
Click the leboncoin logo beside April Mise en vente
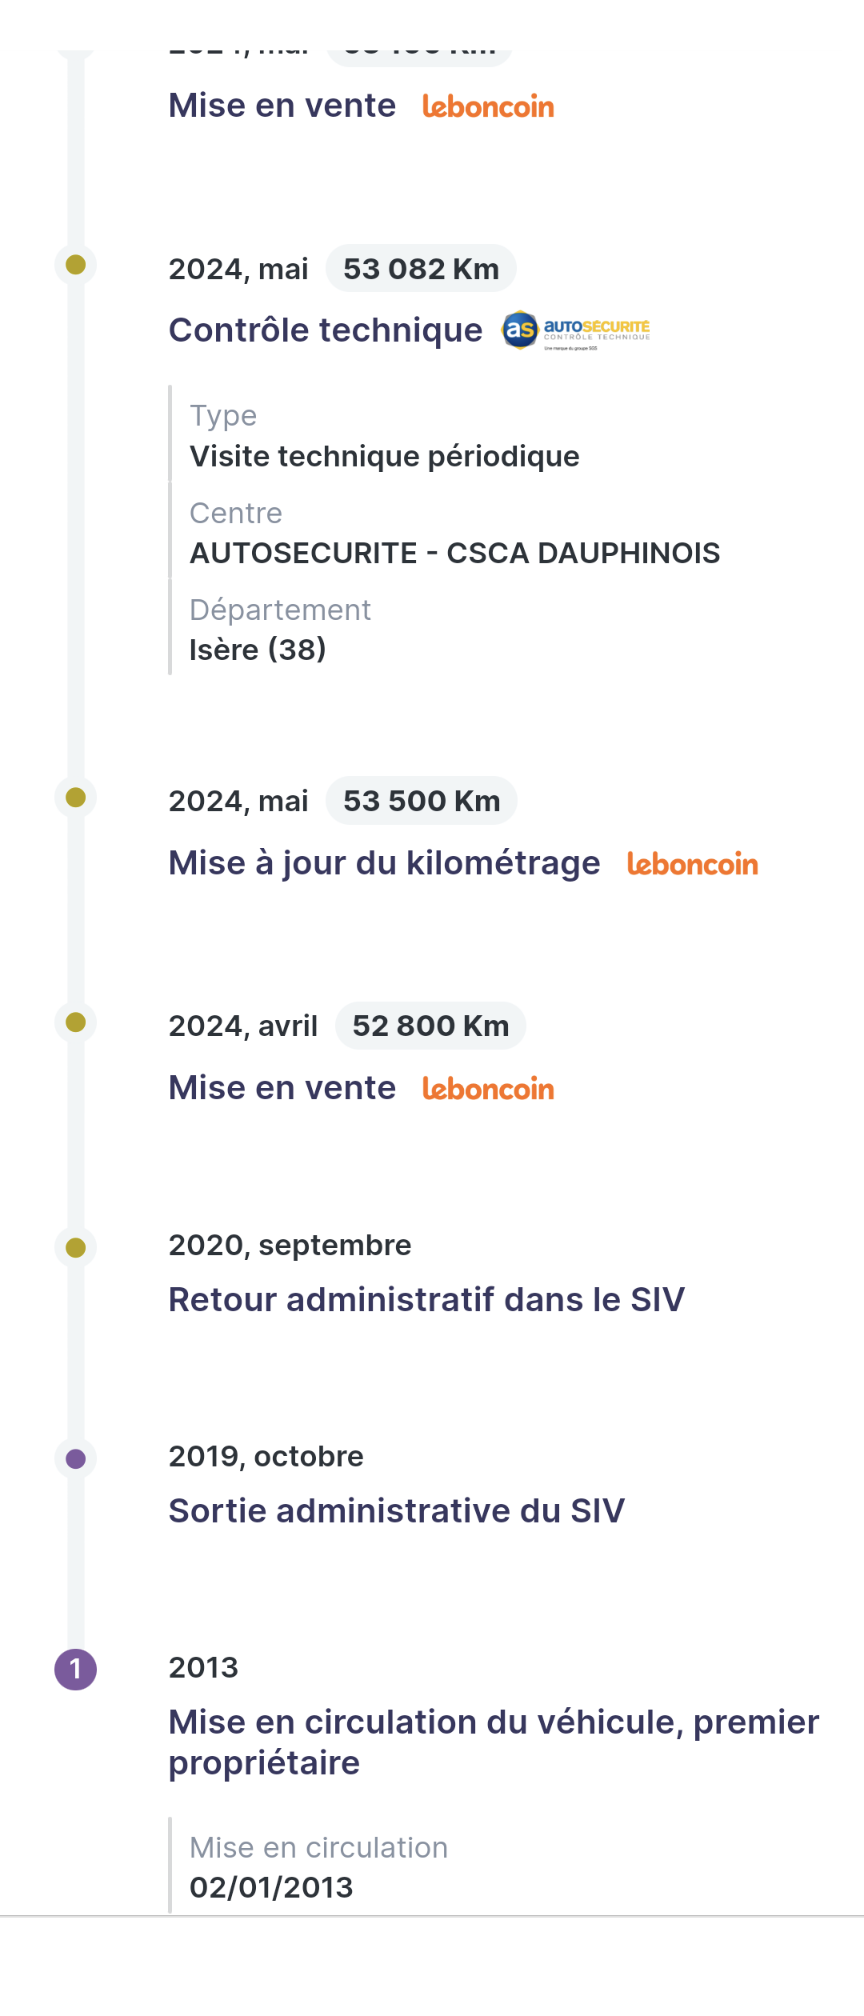(488, 1088)
